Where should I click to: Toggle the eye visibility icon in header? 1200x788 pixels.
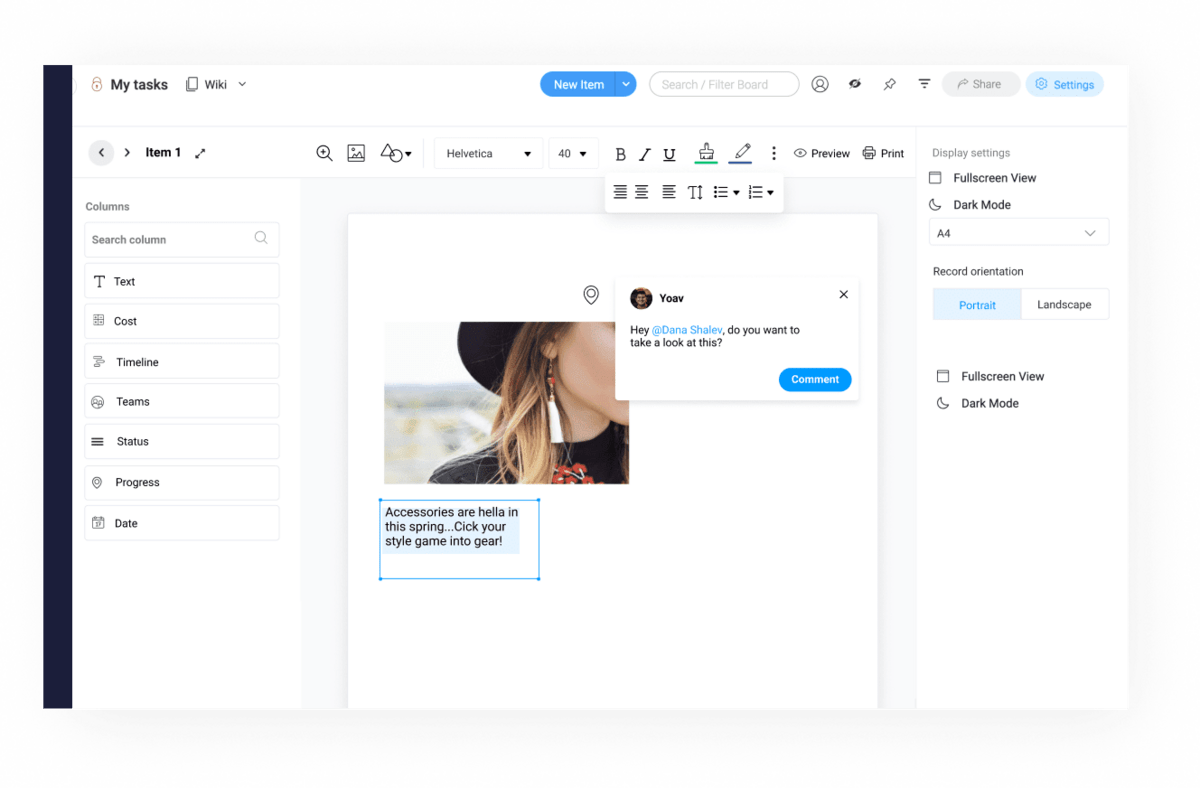click(855, 84)
